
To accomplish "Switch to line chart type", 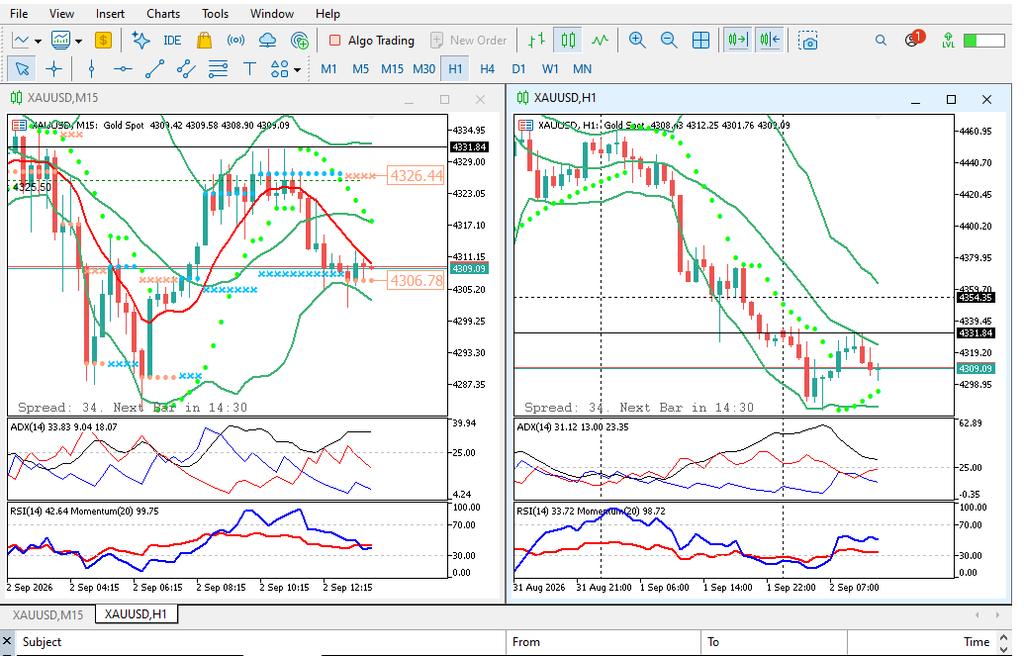I will (x=600, y=41).
